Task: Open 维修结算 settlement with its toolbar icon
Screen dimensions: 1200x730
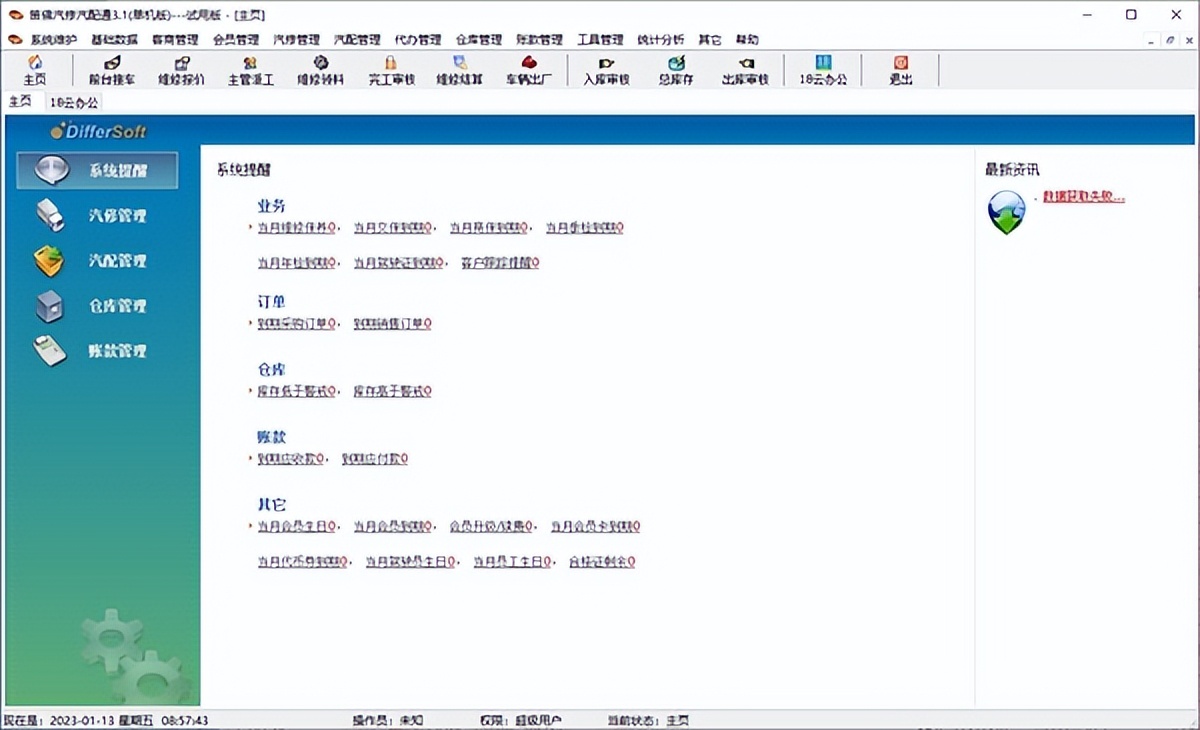Action: click(x=458, y=70)
